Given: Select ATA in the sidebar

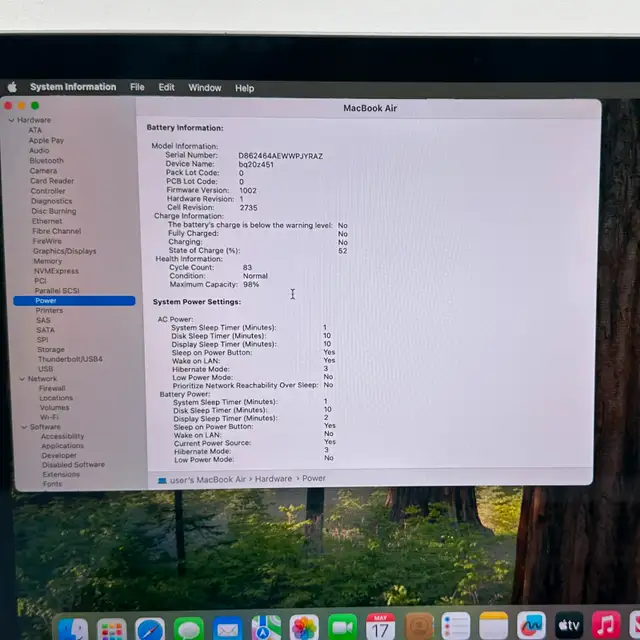Looking at the screenshot, I should (x=35, y=130).
